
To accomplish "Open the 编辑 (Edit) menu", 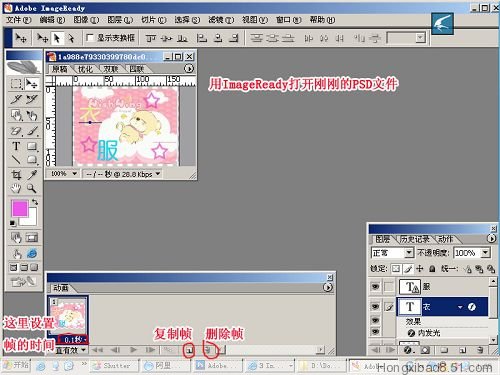I will (52, 20).
